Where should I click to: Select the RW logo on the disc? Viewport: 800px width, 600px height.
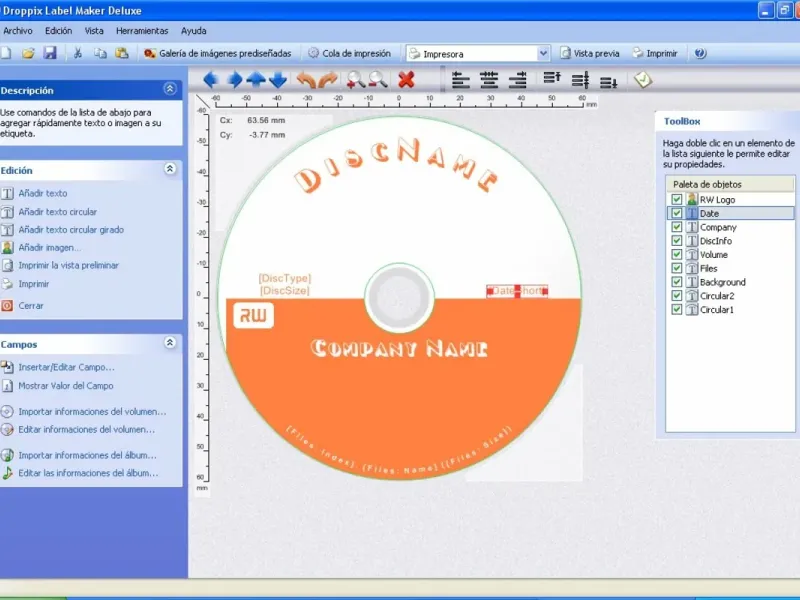[254, 315]
